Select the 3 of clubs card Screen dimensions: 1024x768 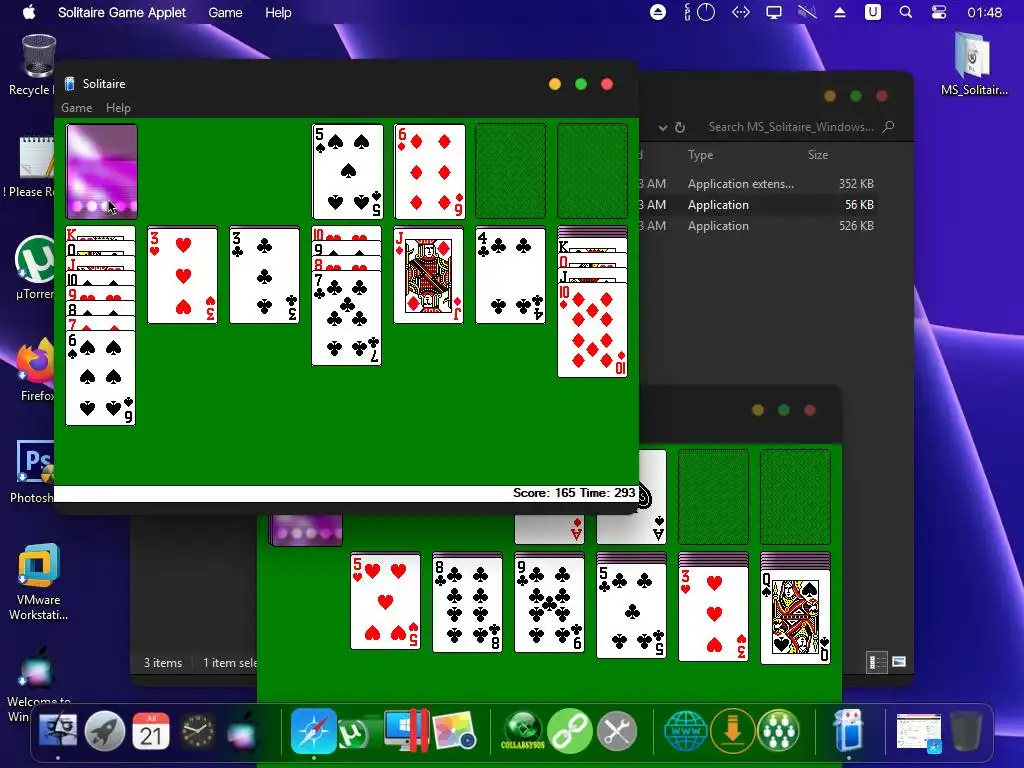(x=264, y=275)
